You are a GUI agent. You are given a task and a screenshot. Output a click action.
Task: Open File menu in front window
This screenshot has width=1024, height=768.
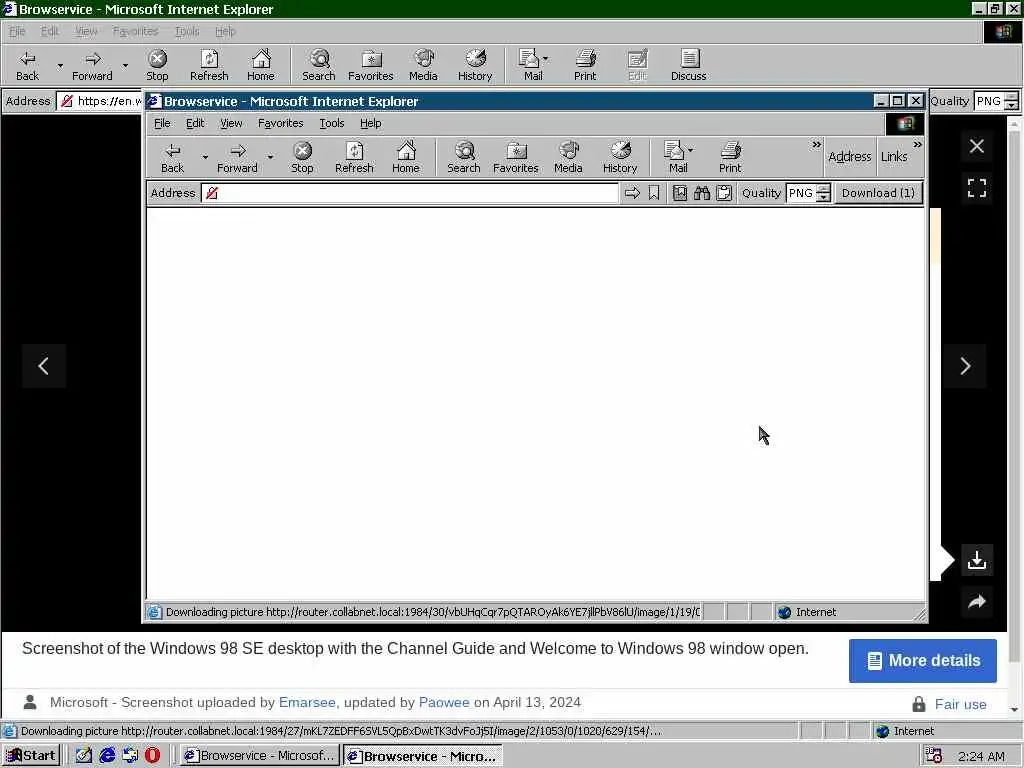pos(162,123)
